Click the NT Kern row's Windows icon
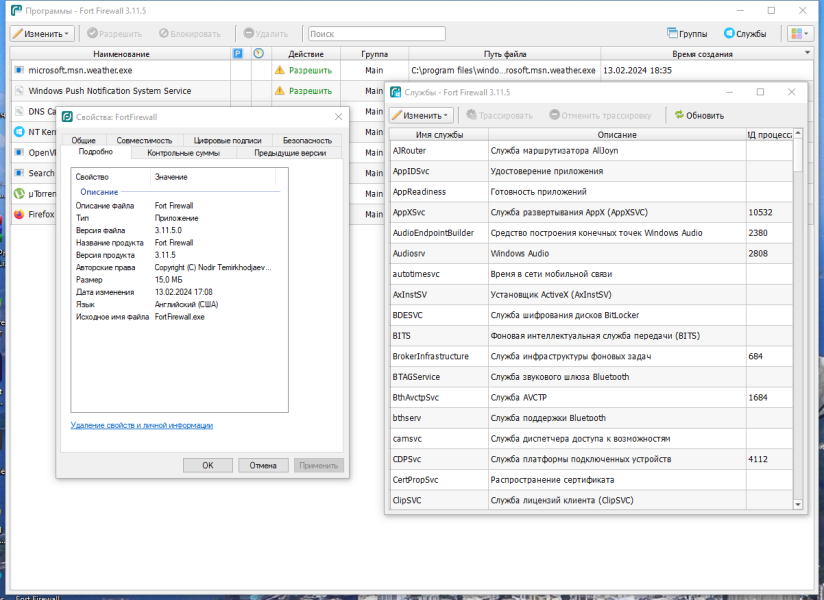 tap(19, 132)
